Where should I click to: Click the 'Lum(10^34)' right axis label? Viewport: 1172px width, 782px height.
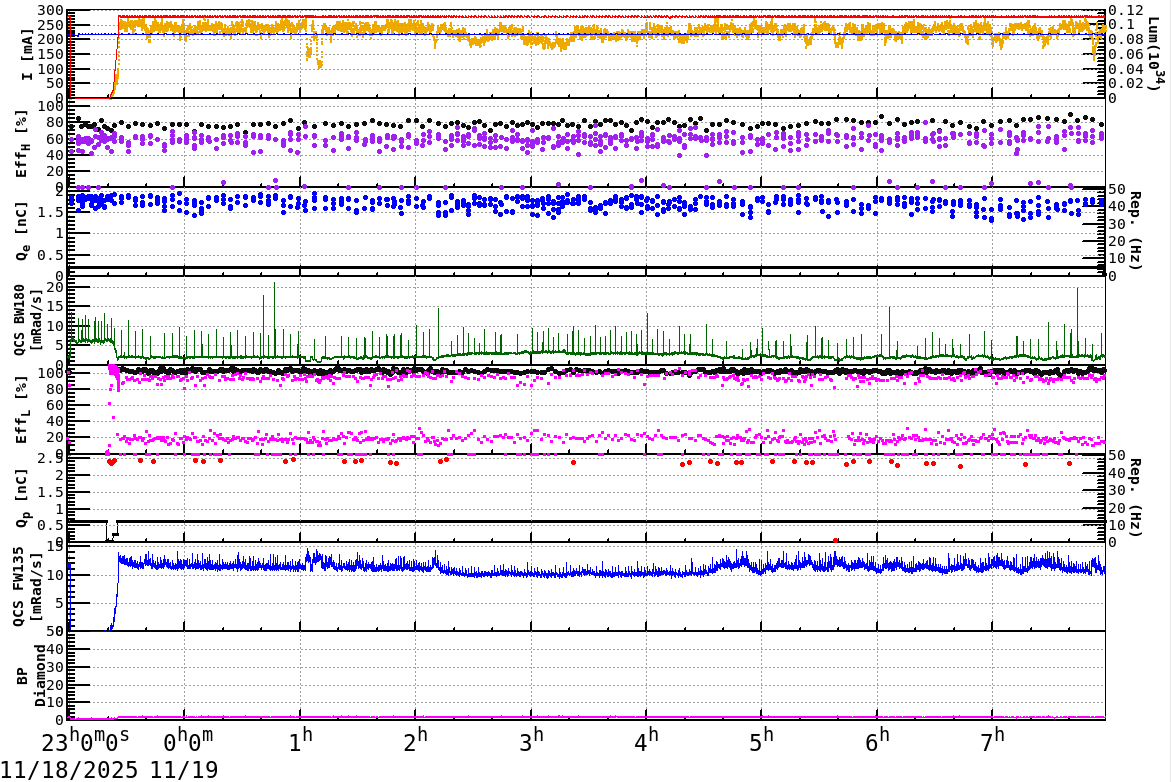(1156, 54)
